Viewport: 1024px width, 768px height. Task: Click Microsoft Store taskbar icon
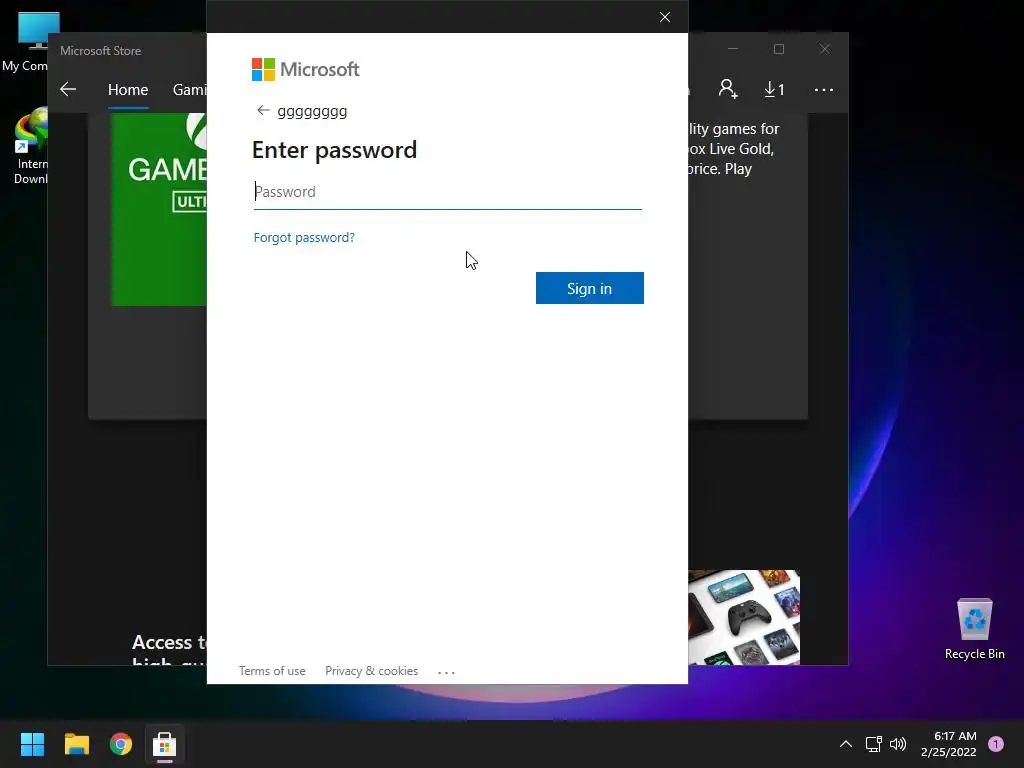pyautogui.click(x=165, y=744)
